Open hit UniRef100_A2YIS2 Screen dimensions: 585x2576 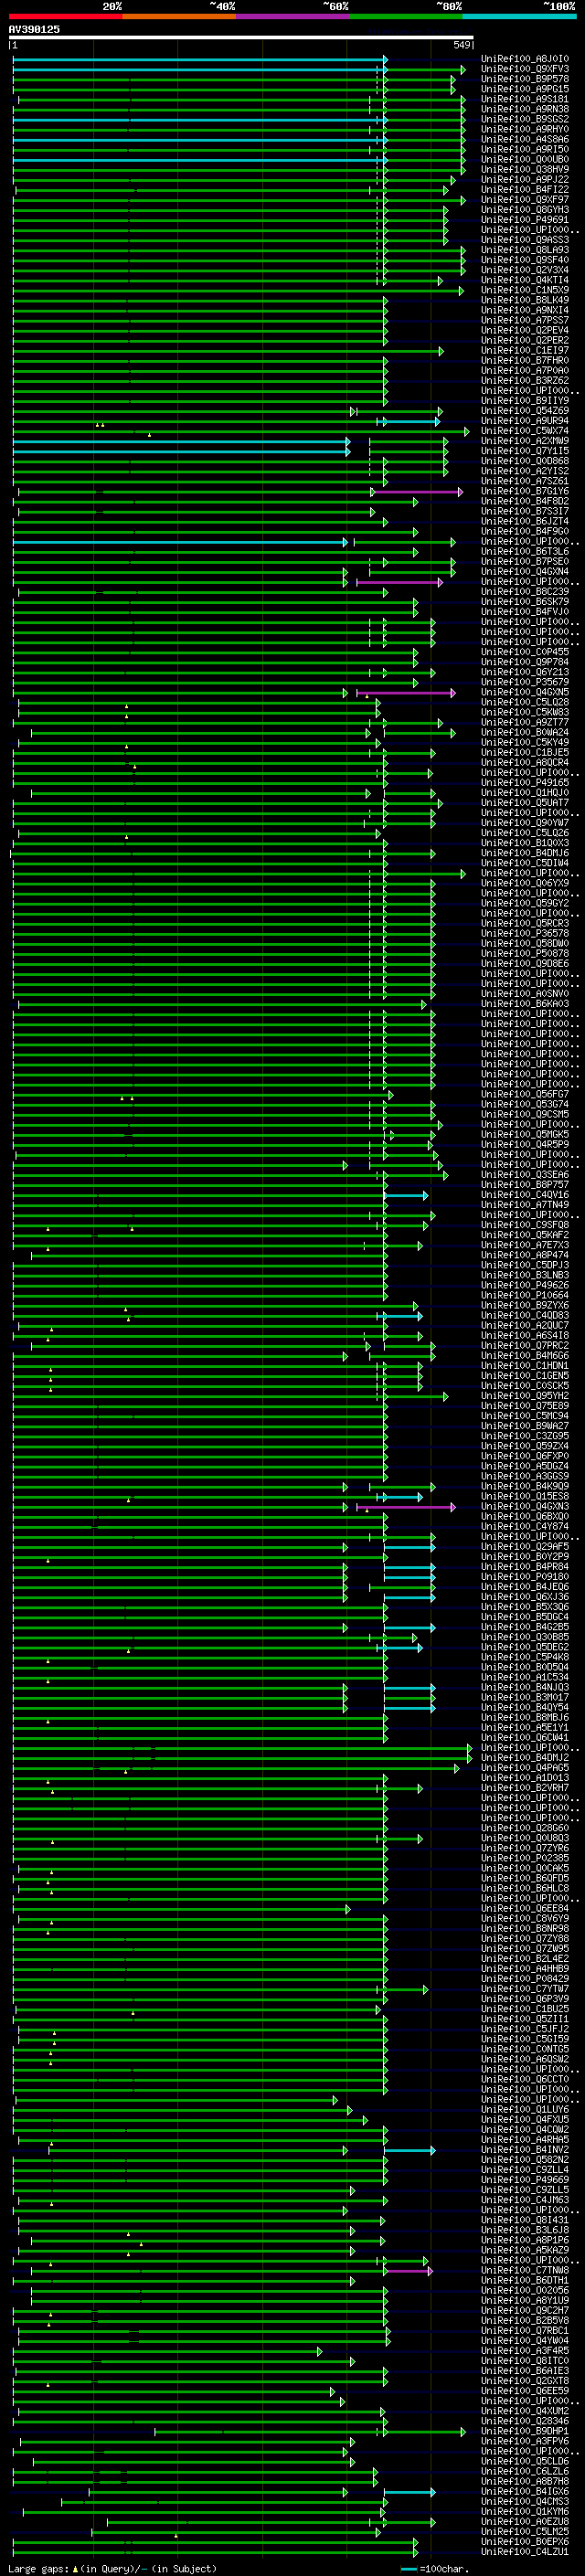[x=525, y=471]
